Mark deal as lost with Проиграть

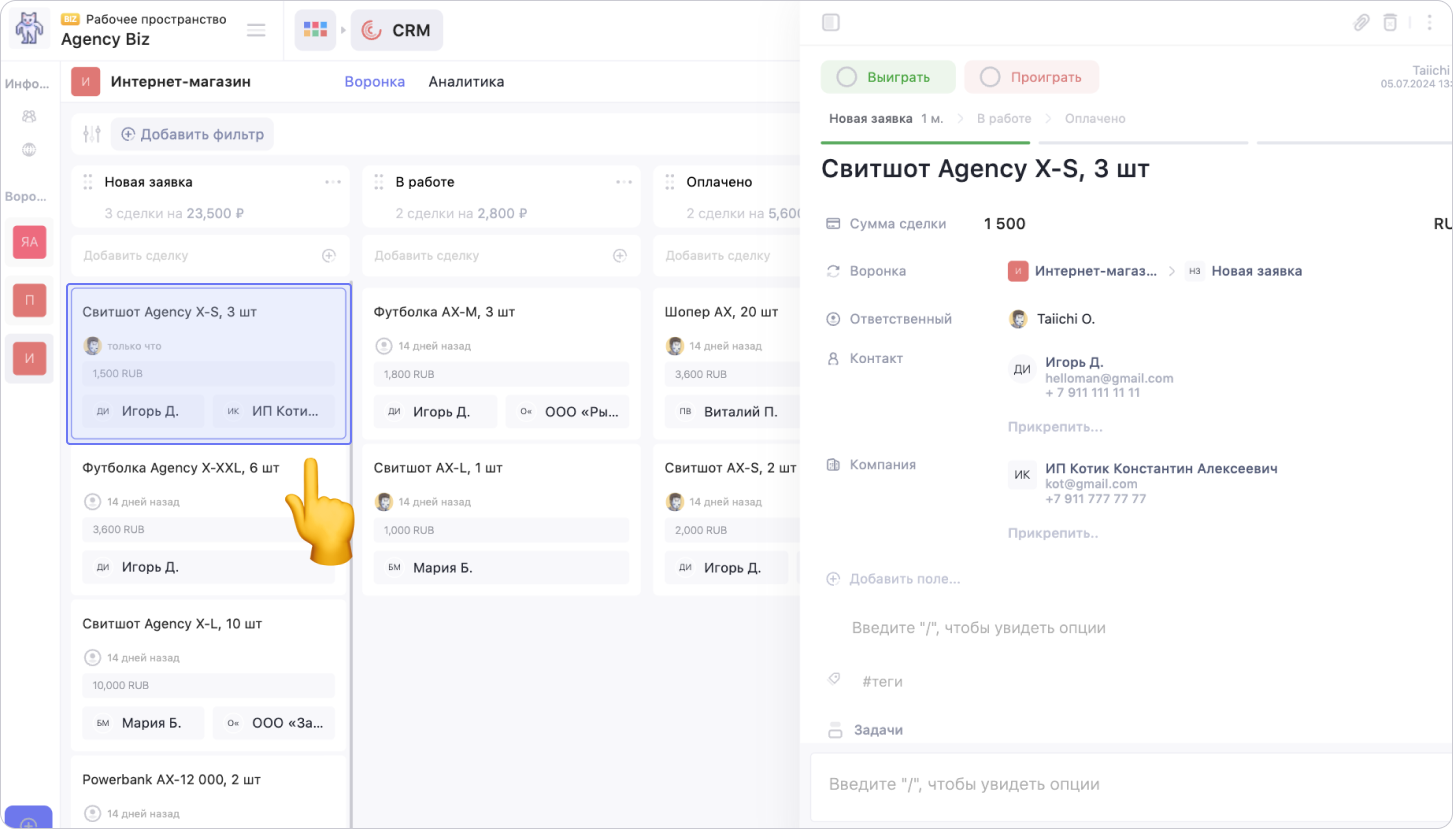(x=1032, y=77)
